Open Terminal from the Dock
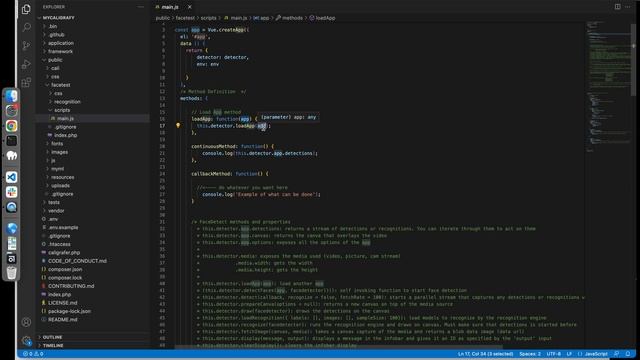This screenshot has width=640, height=360. click(x=11, y=141)
